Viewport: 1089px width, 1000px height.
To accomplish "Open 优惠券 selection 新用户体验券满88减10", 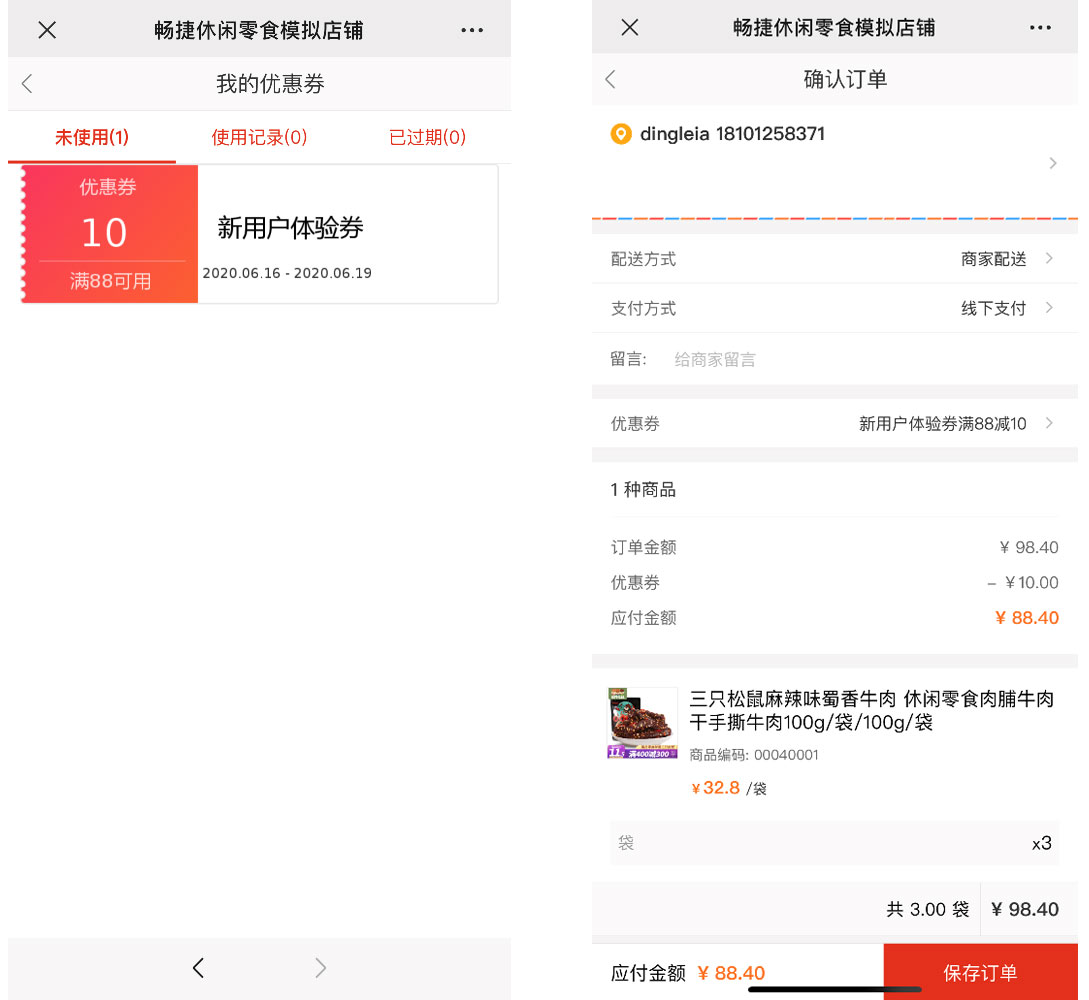I will pos(834,424).
